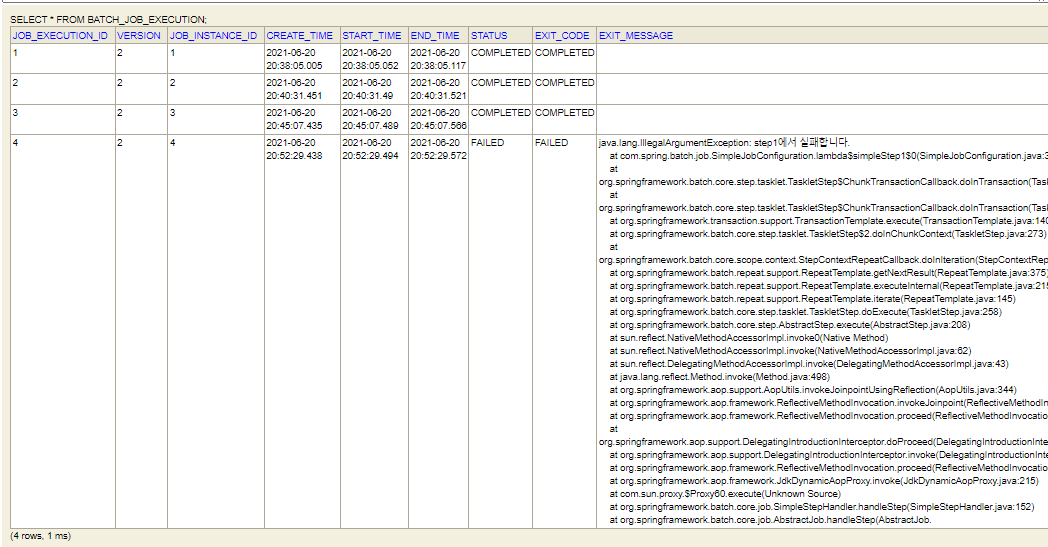This screenshot has width=1048, height=547.
Task: Click create time 20:45:07.435 cell
Action: [x=302, y=119]
